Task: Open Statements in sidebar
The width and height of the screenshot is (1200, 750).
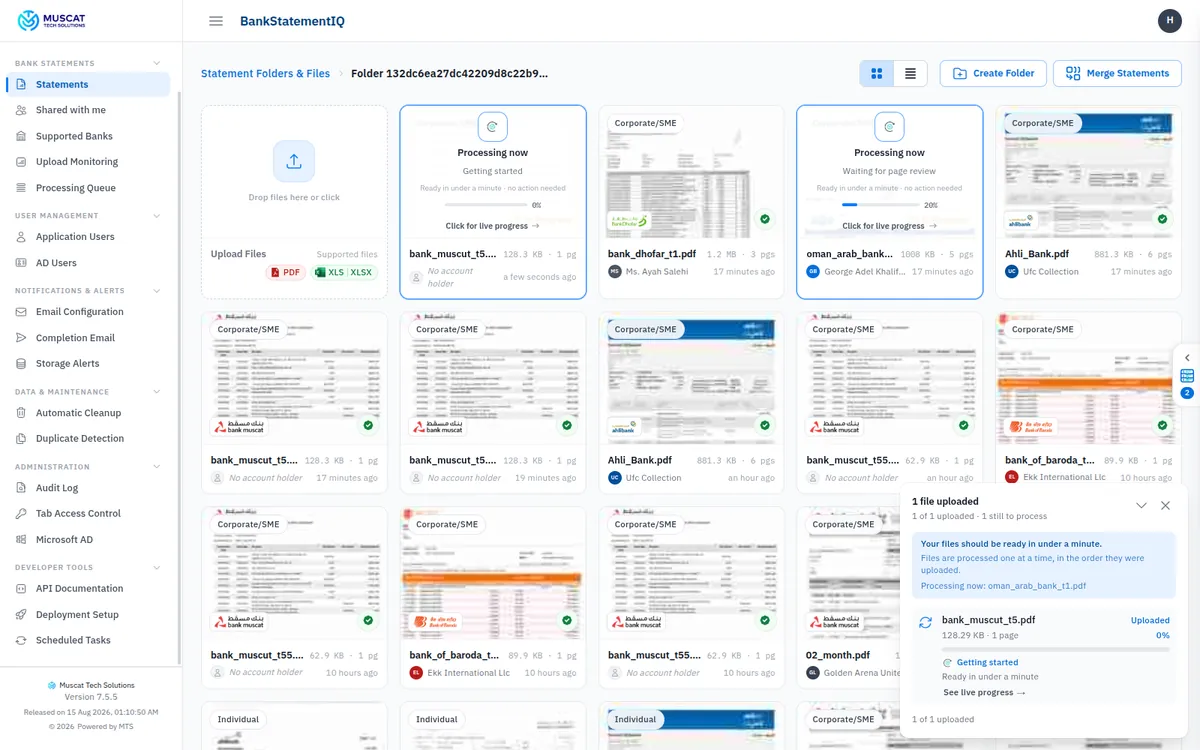Action: [x=90, y=84]
